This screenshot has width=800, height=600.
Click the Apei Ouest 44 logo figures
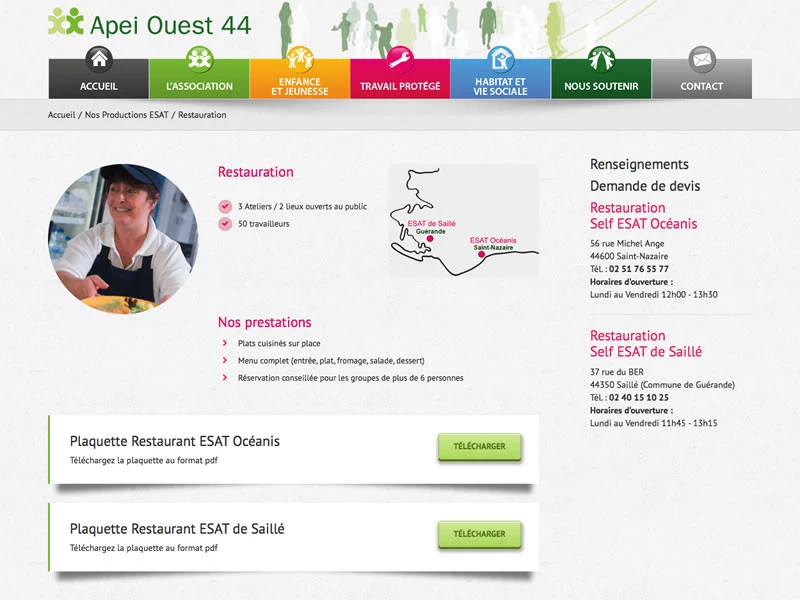click(66, 22)
